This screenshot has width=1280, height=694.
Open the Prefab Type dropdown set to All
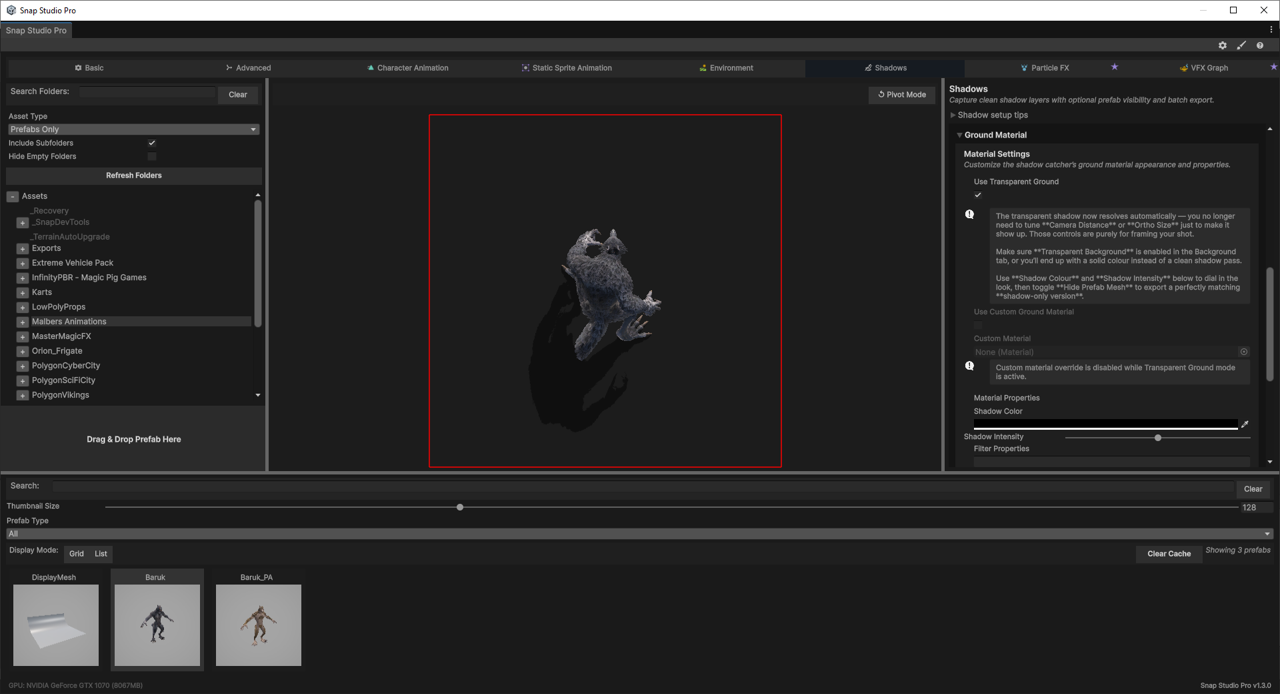point(639,534)
